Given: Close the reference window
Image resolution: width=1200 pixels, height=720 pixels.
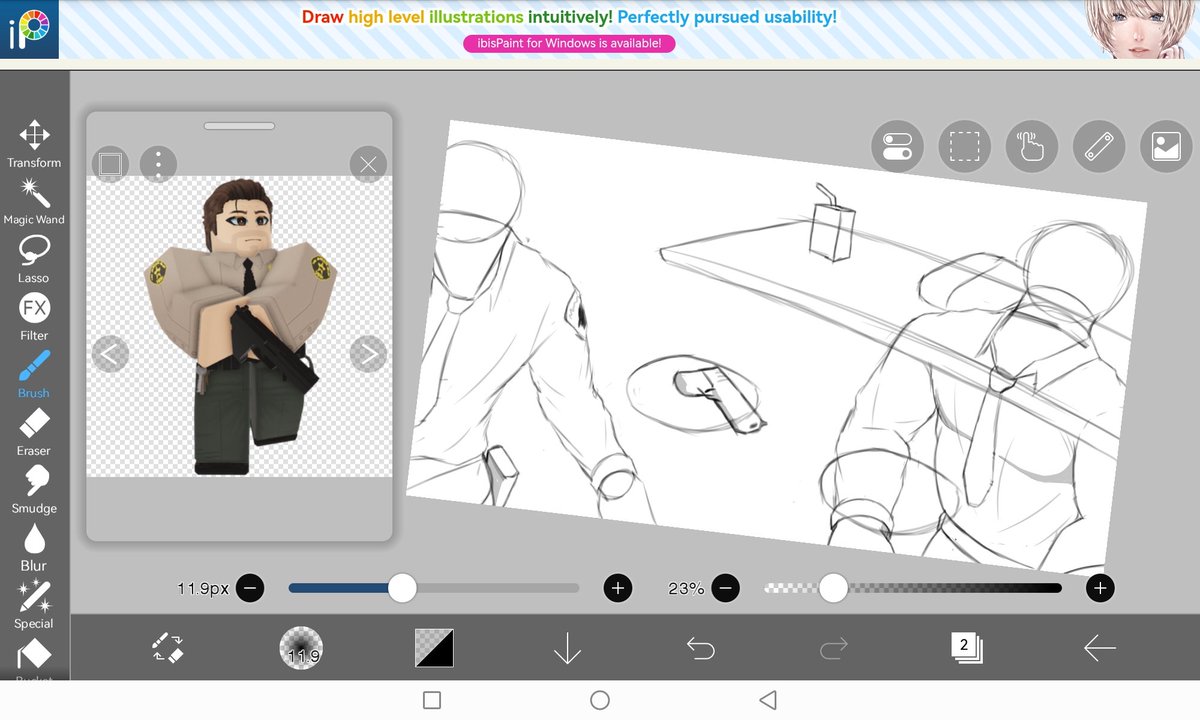Looking at the screenshot, I should (368, 163).
